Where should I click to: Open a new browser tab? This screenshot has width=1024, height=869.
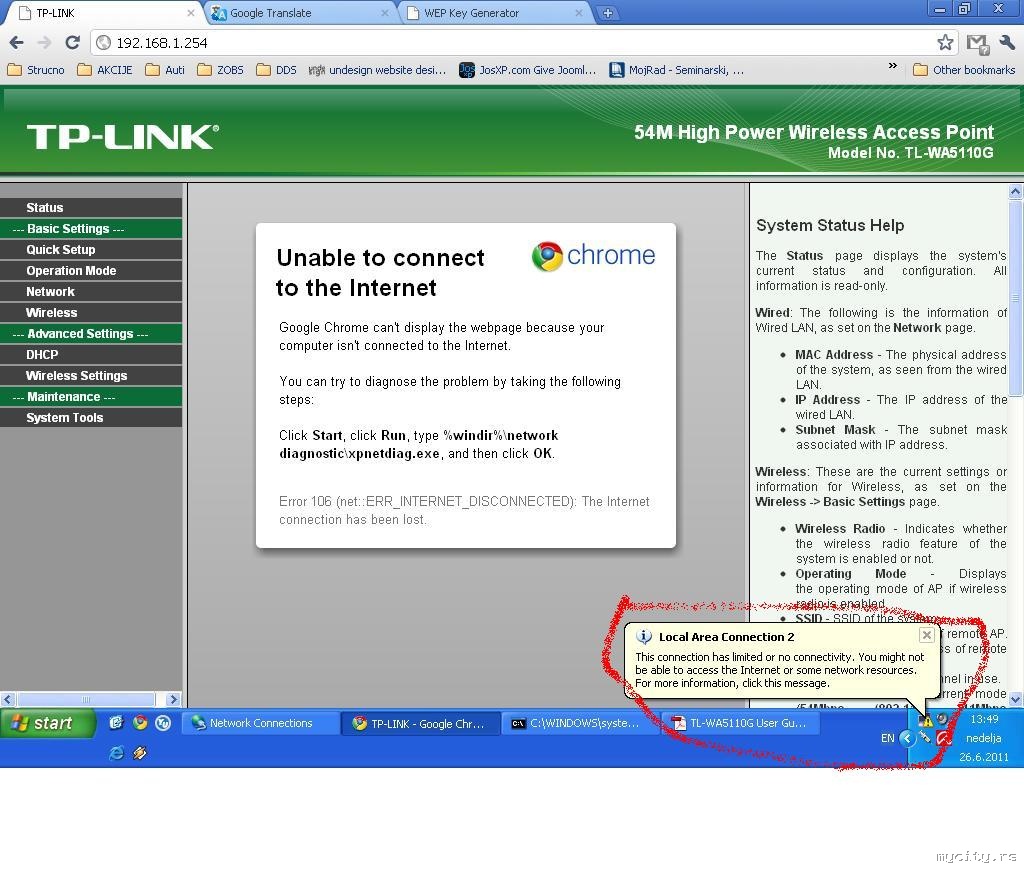pos(607,13)
